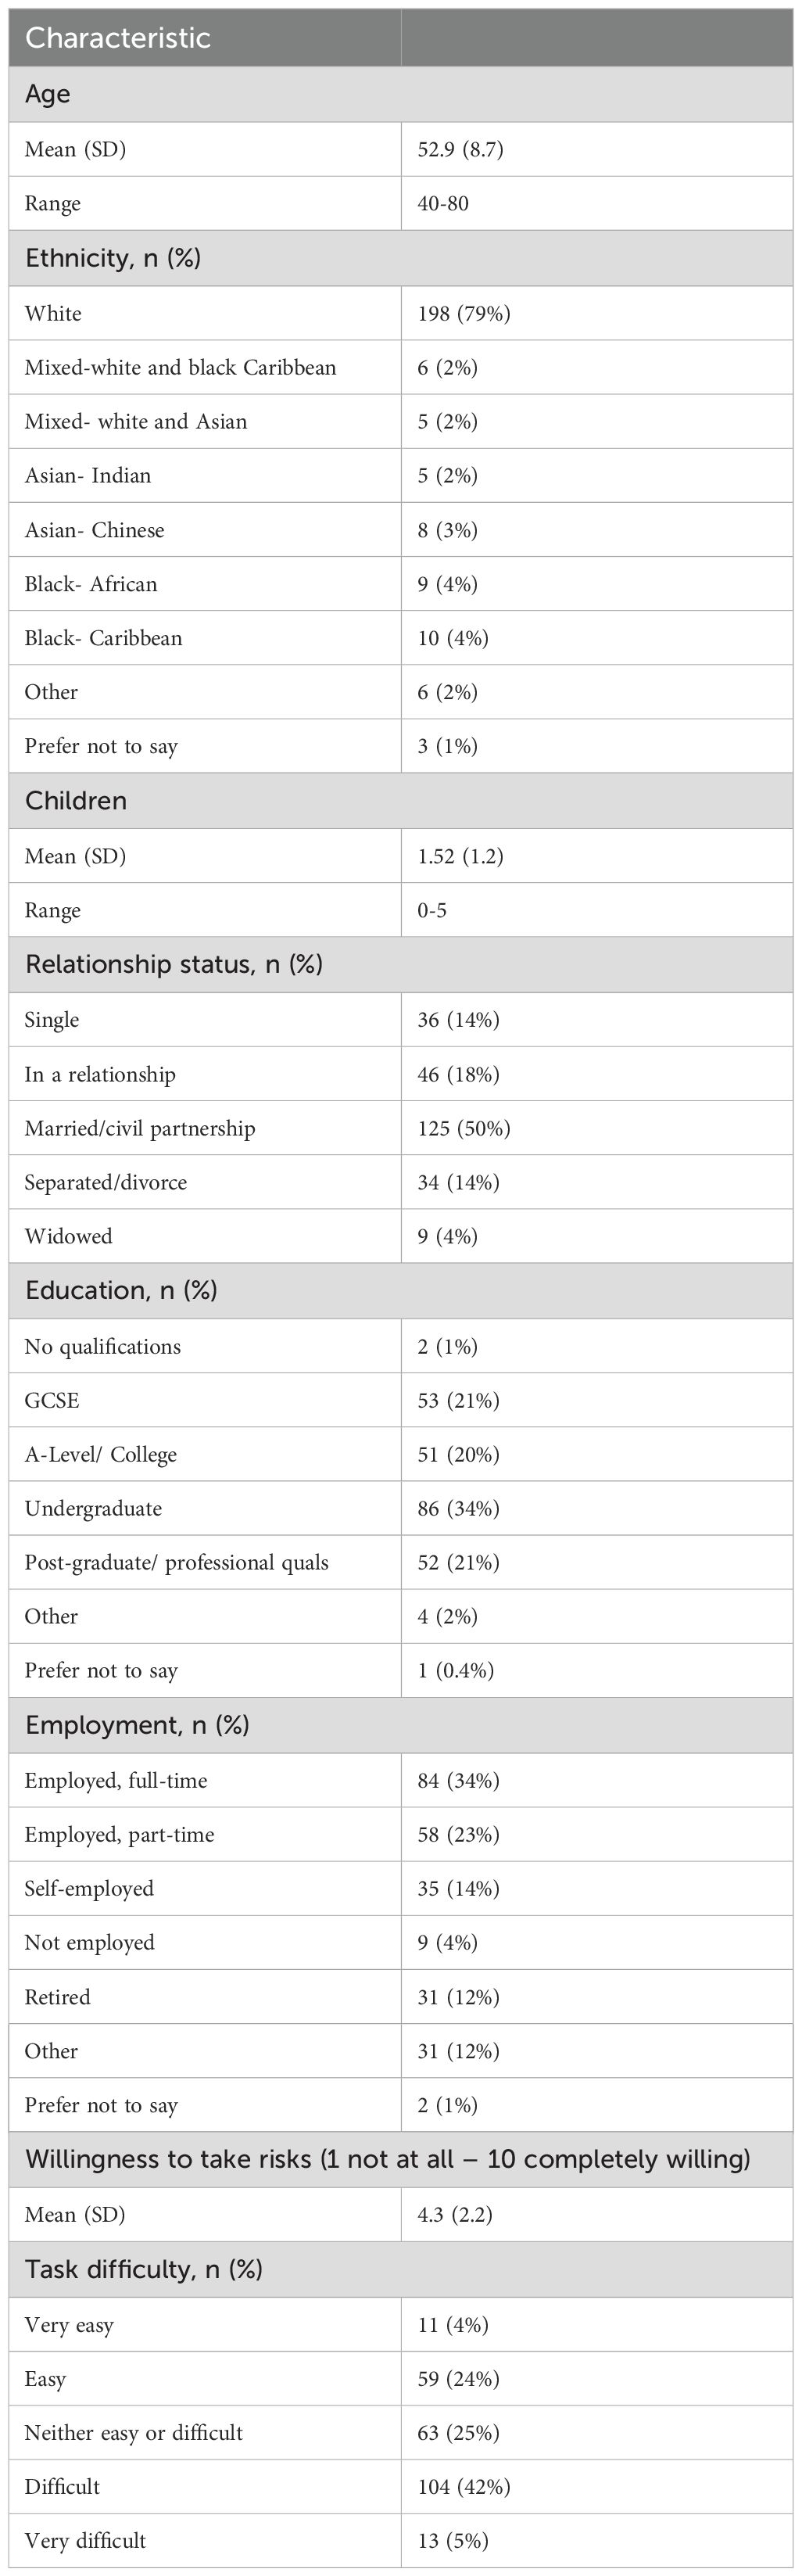The image size is (802, 2576).
Task: Select the Education, n (%) section heading
Action: point(121,1290)
